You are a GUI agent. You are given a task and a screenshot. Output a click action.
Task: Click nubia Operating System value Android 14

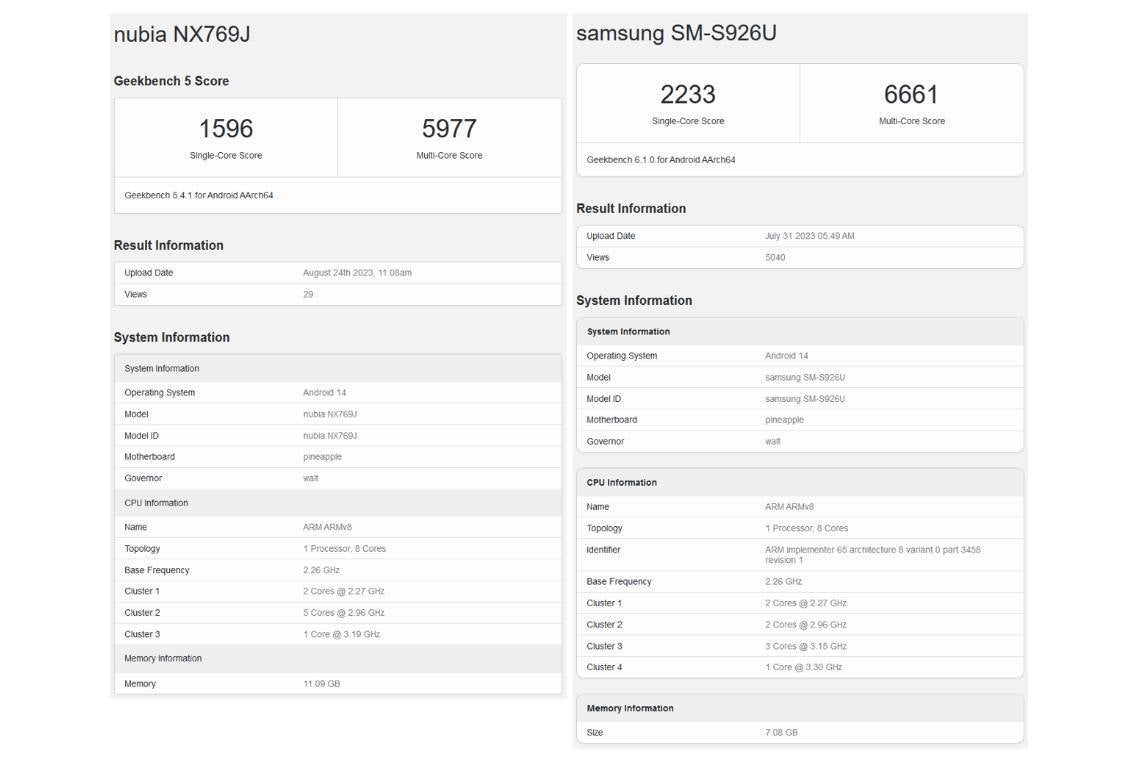point(324,393)
